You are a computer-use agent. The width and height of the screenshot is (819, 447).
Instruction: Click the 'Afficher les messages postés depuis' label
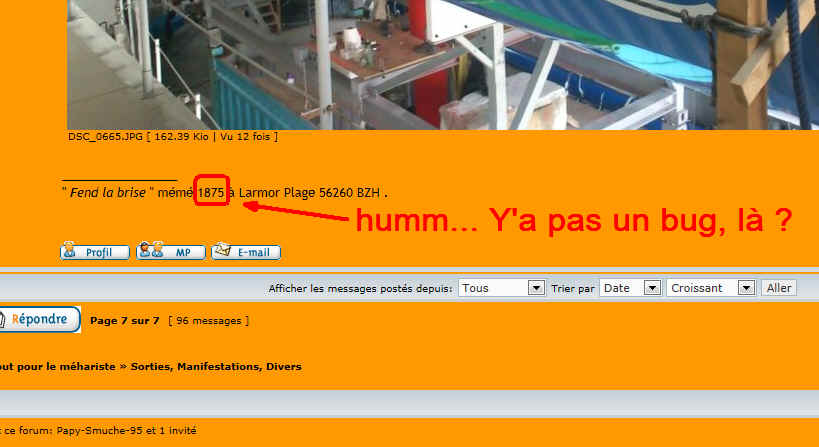[360, 288]
